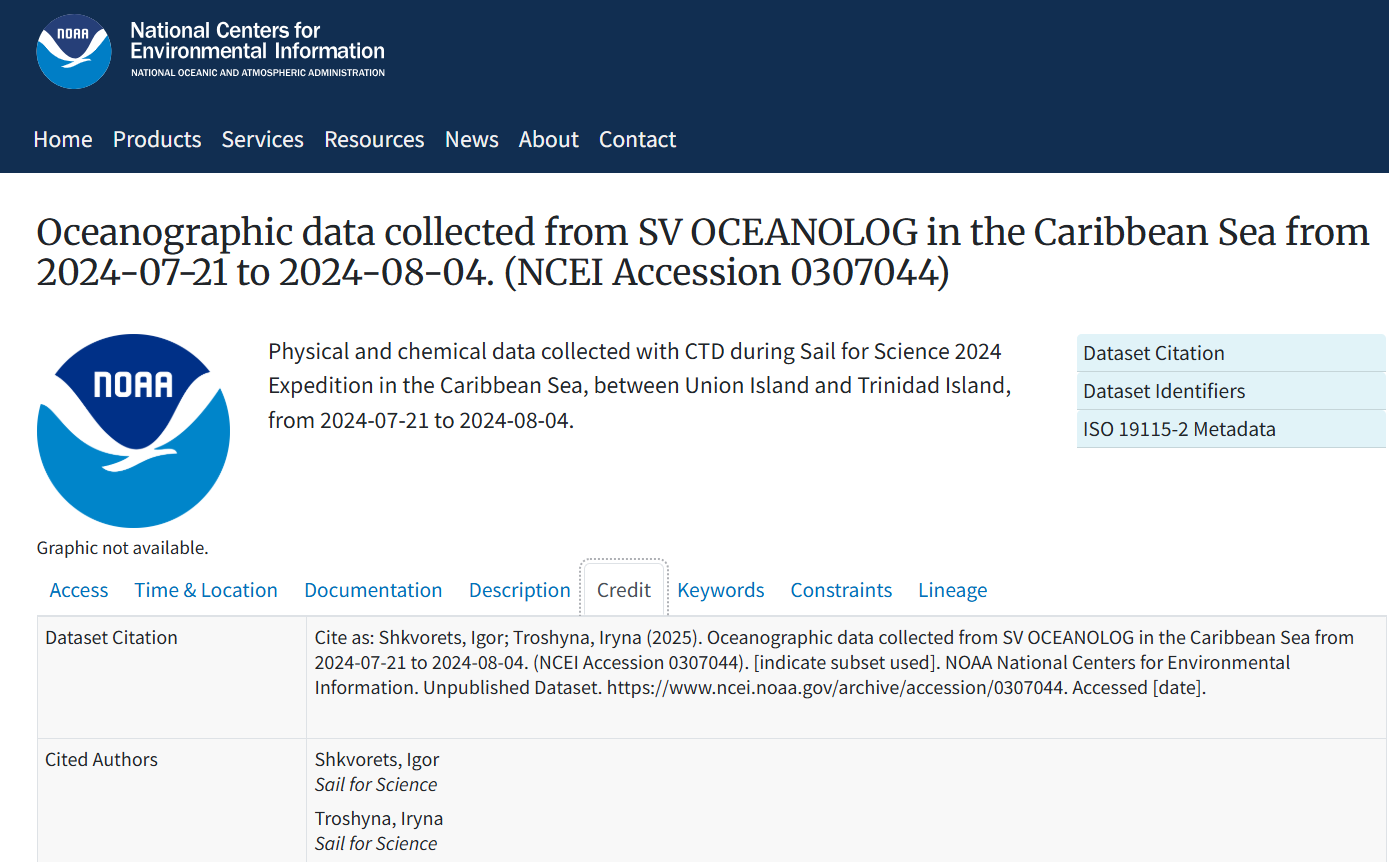Screen dimensions: 1389x862
Task: Switch to the Constraints tab
Action: 841,590
